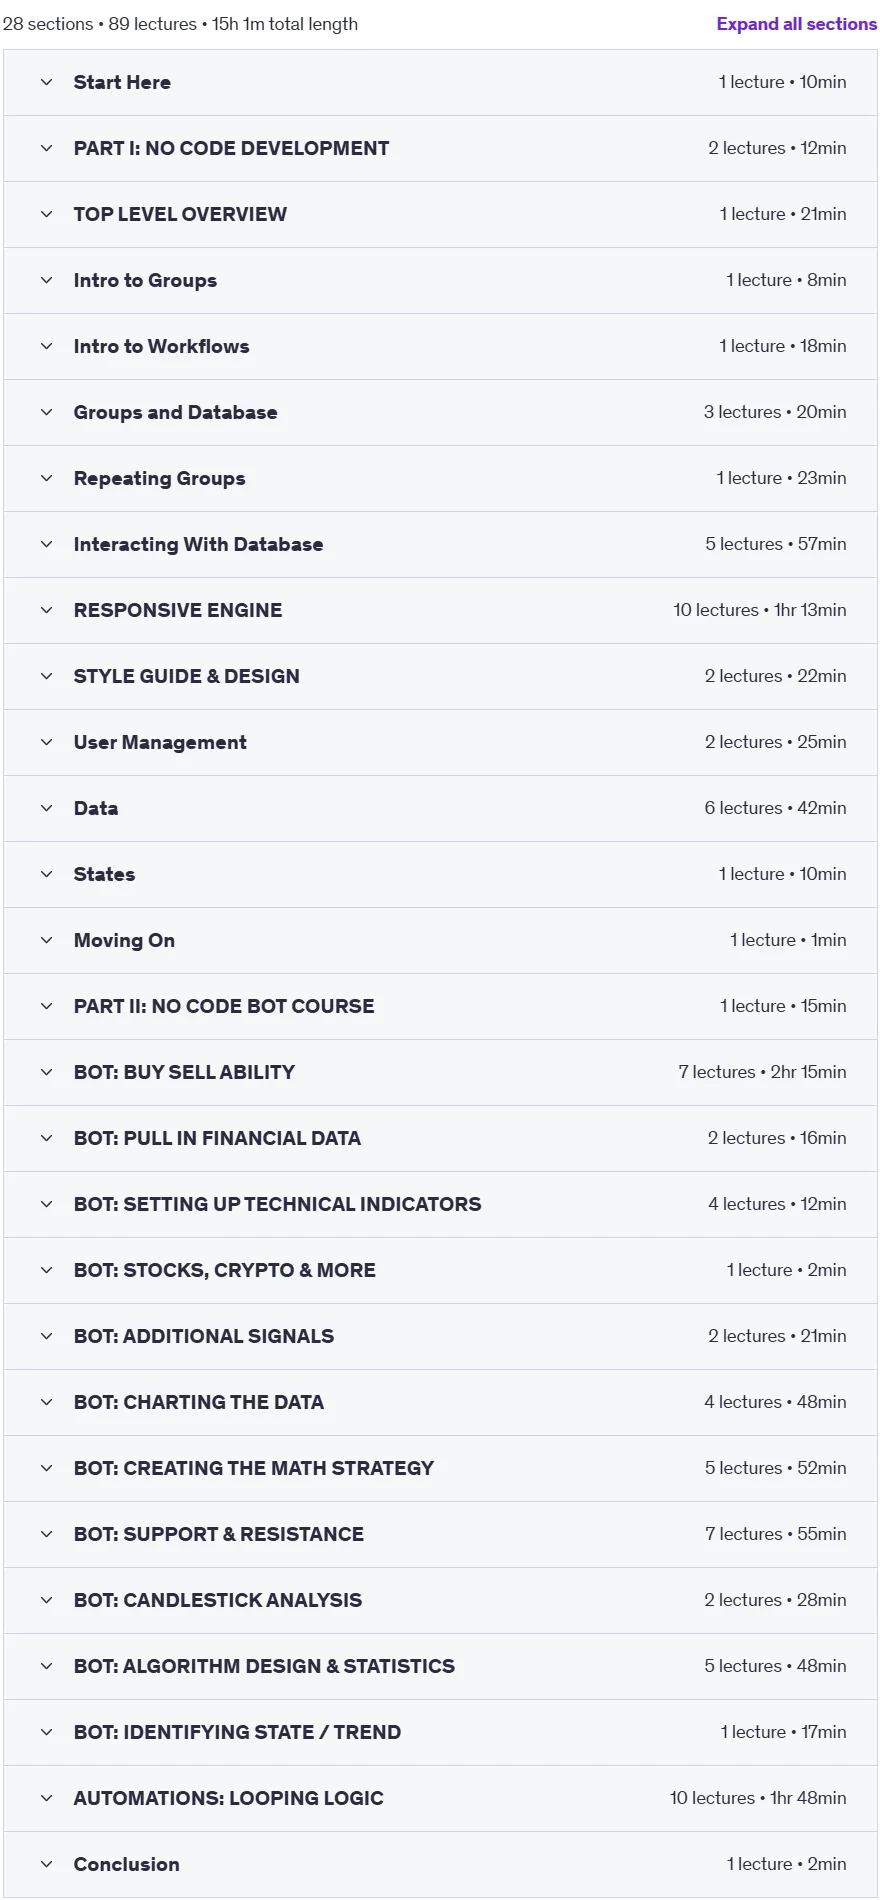Expand the Conclusion section chevron
Screen dimensions: 880x1900
click(46, 1864)
